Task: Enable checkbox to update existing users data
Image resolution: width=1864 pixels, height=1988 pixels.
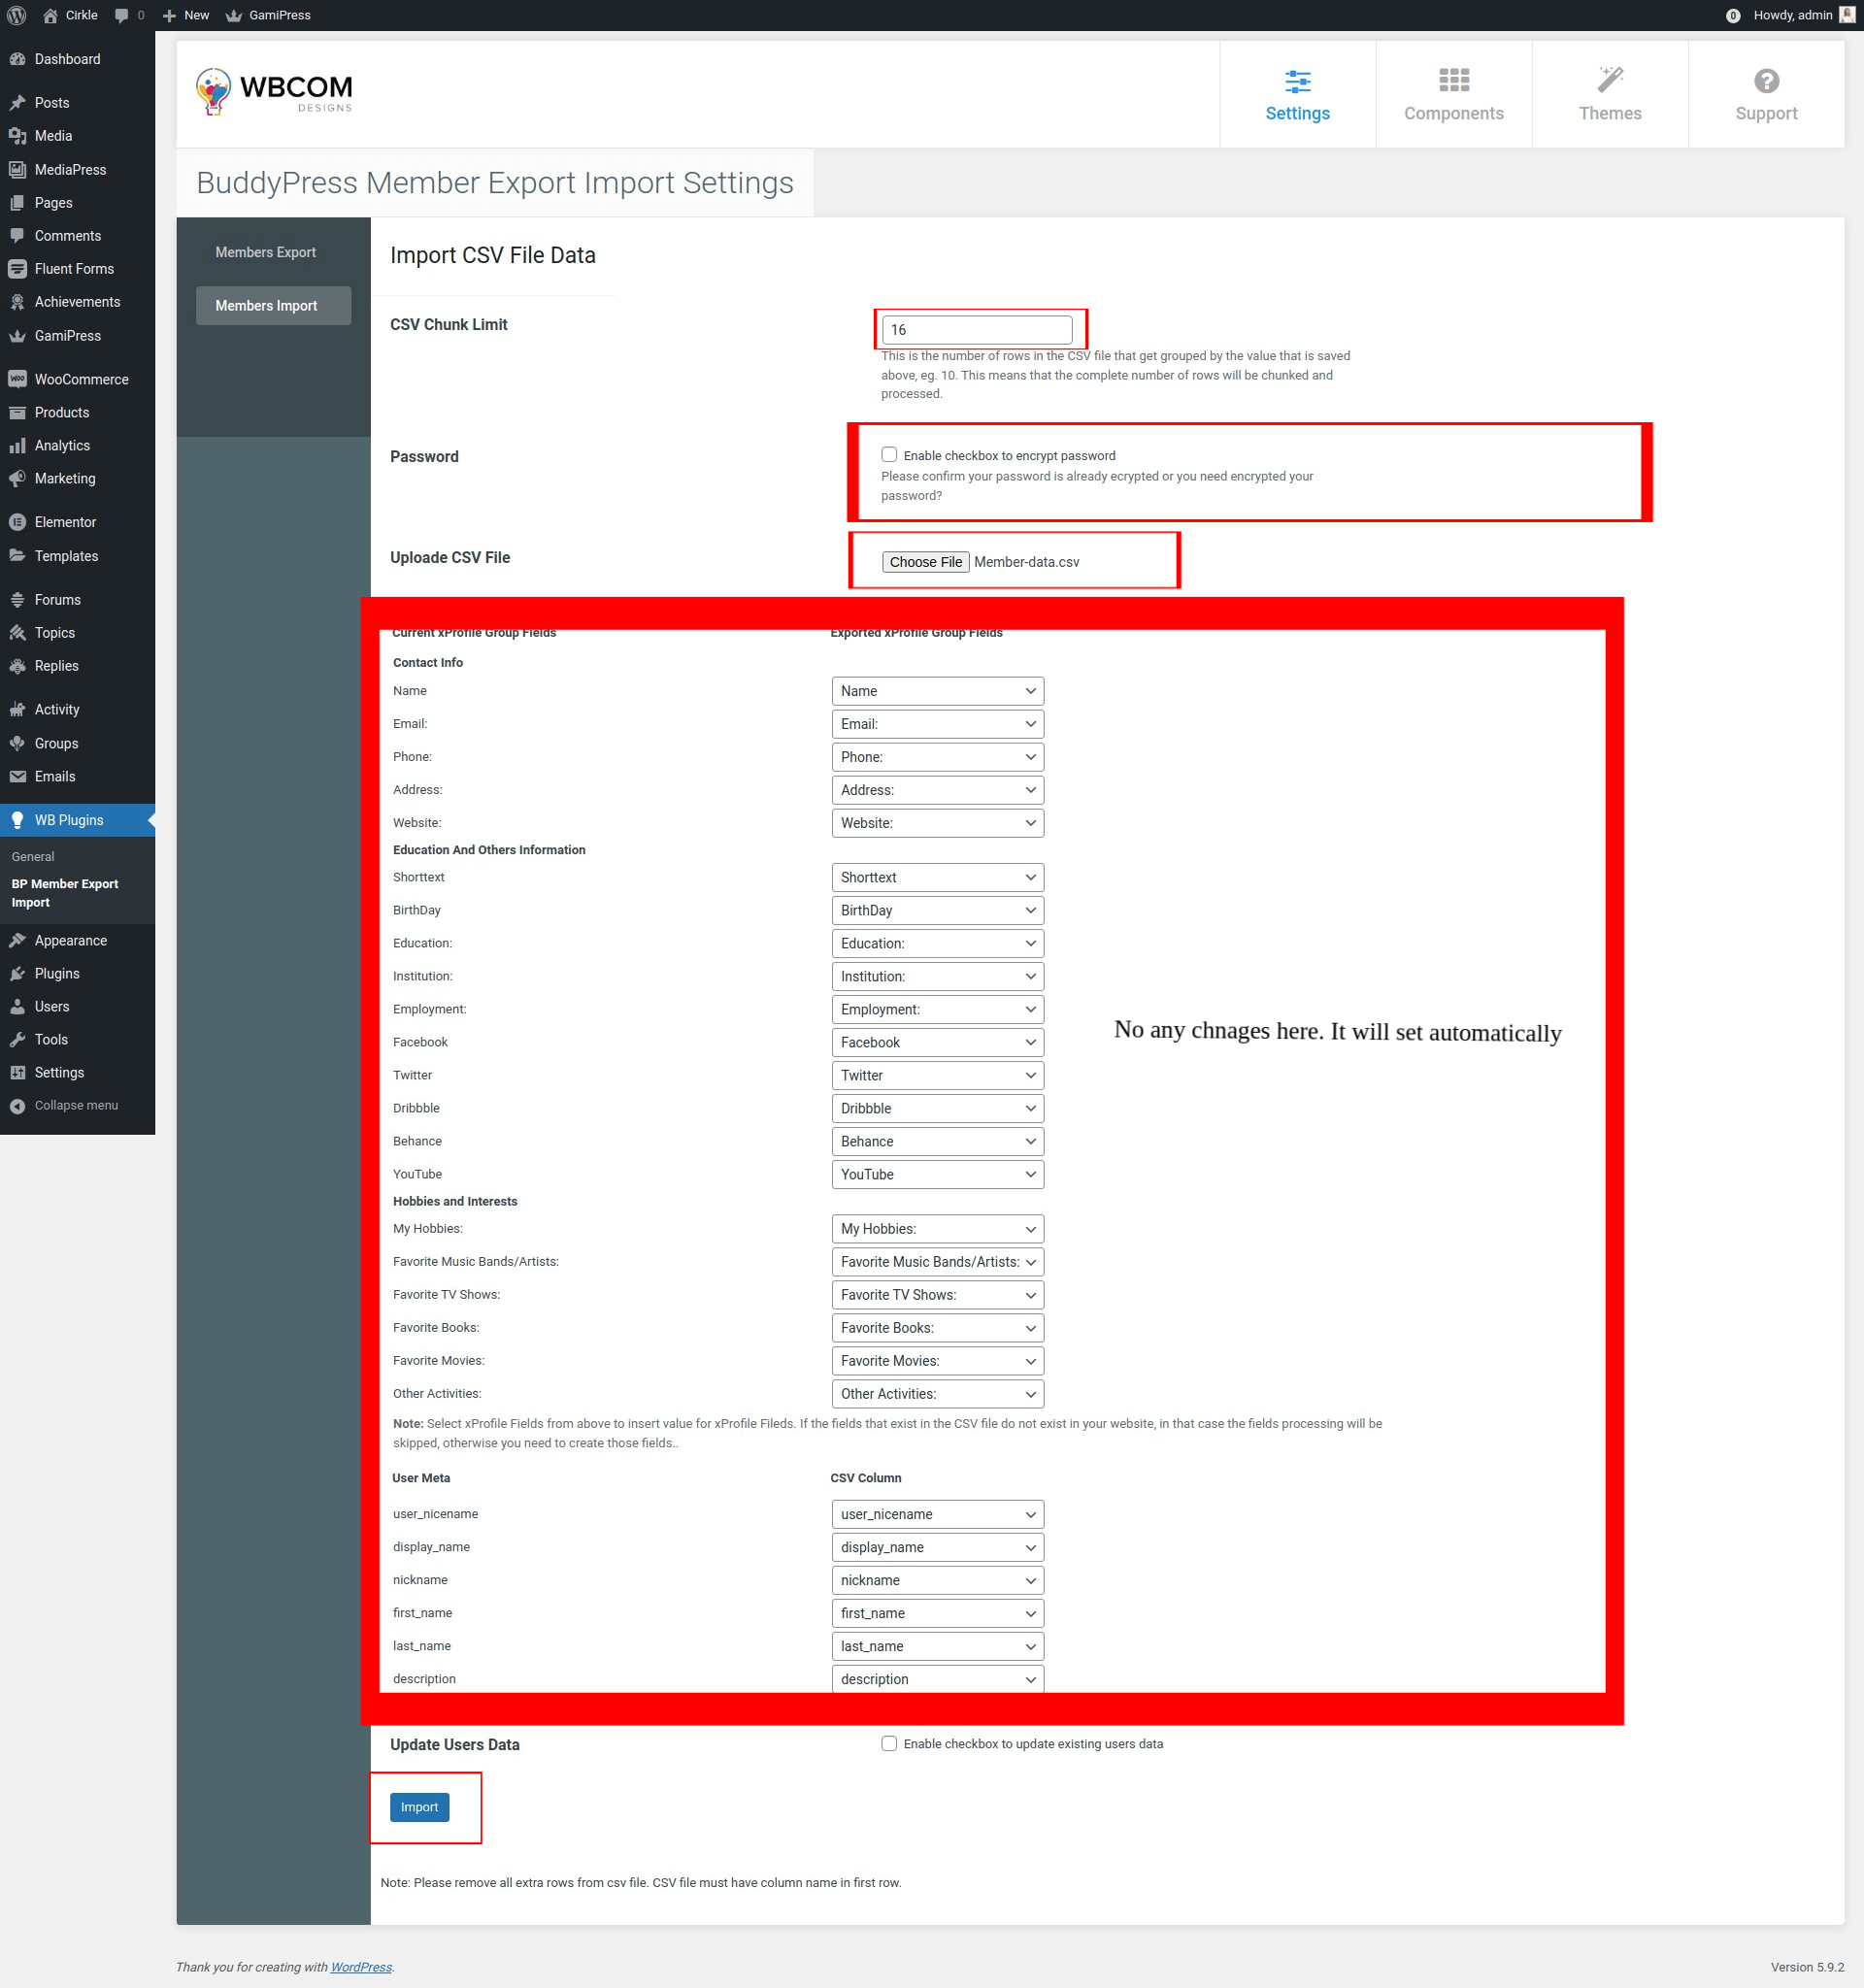Action: [x=889, y=1743]
